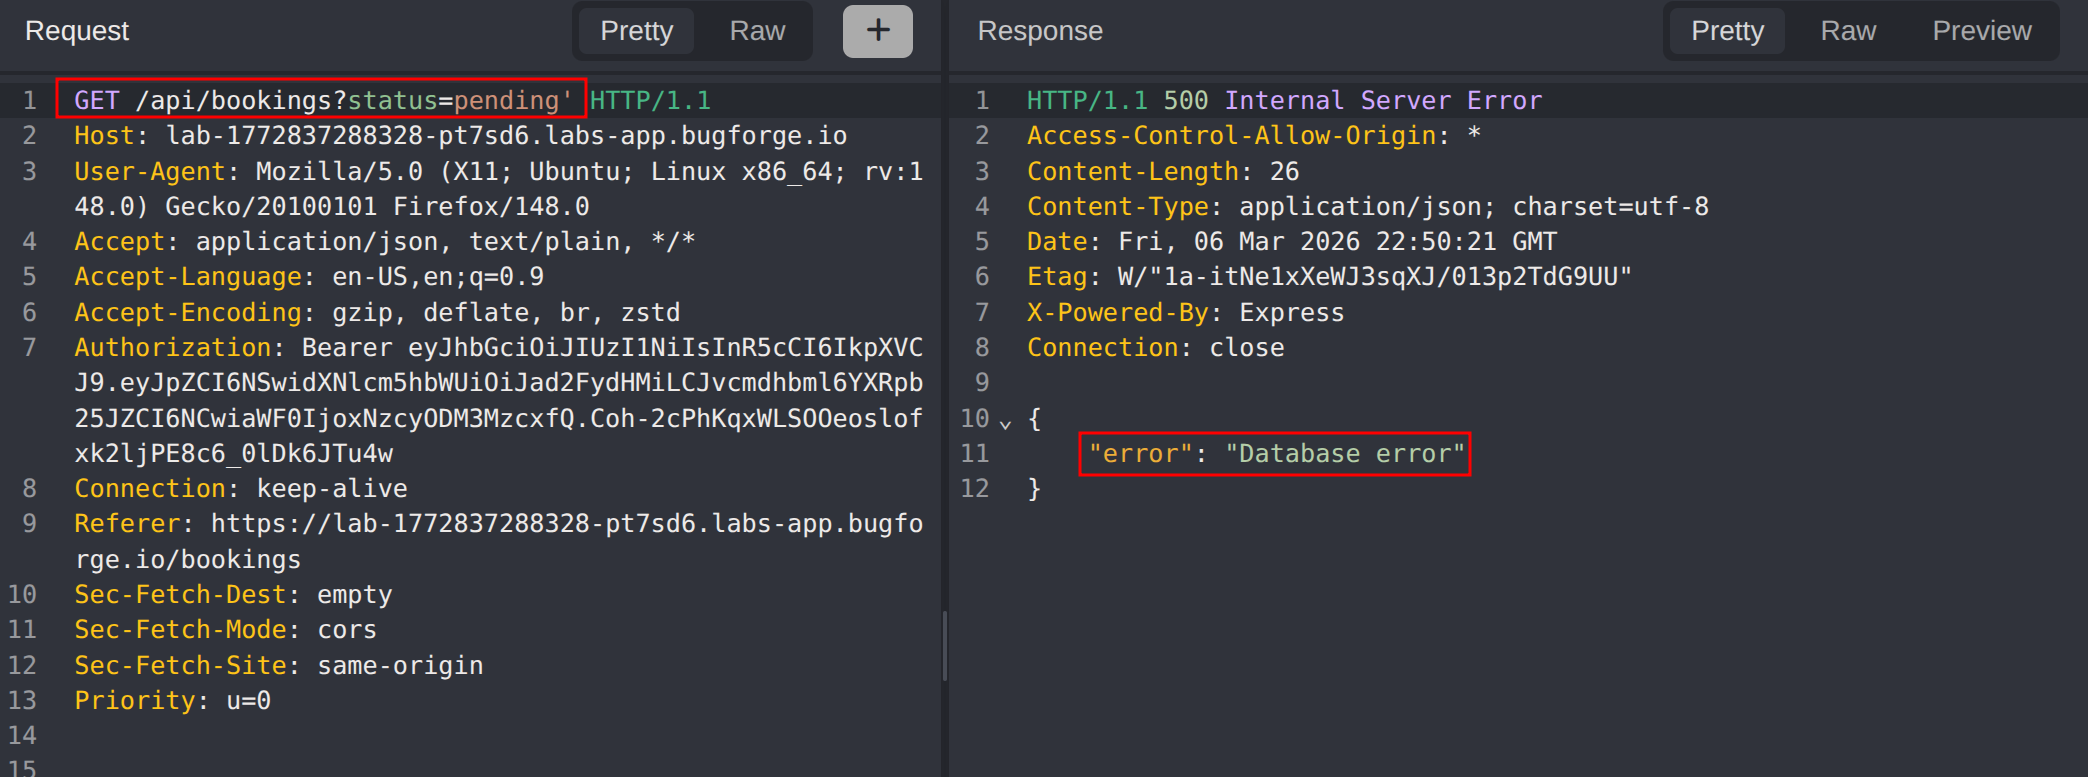Click the Referer header URL

[x=566, y=524]
